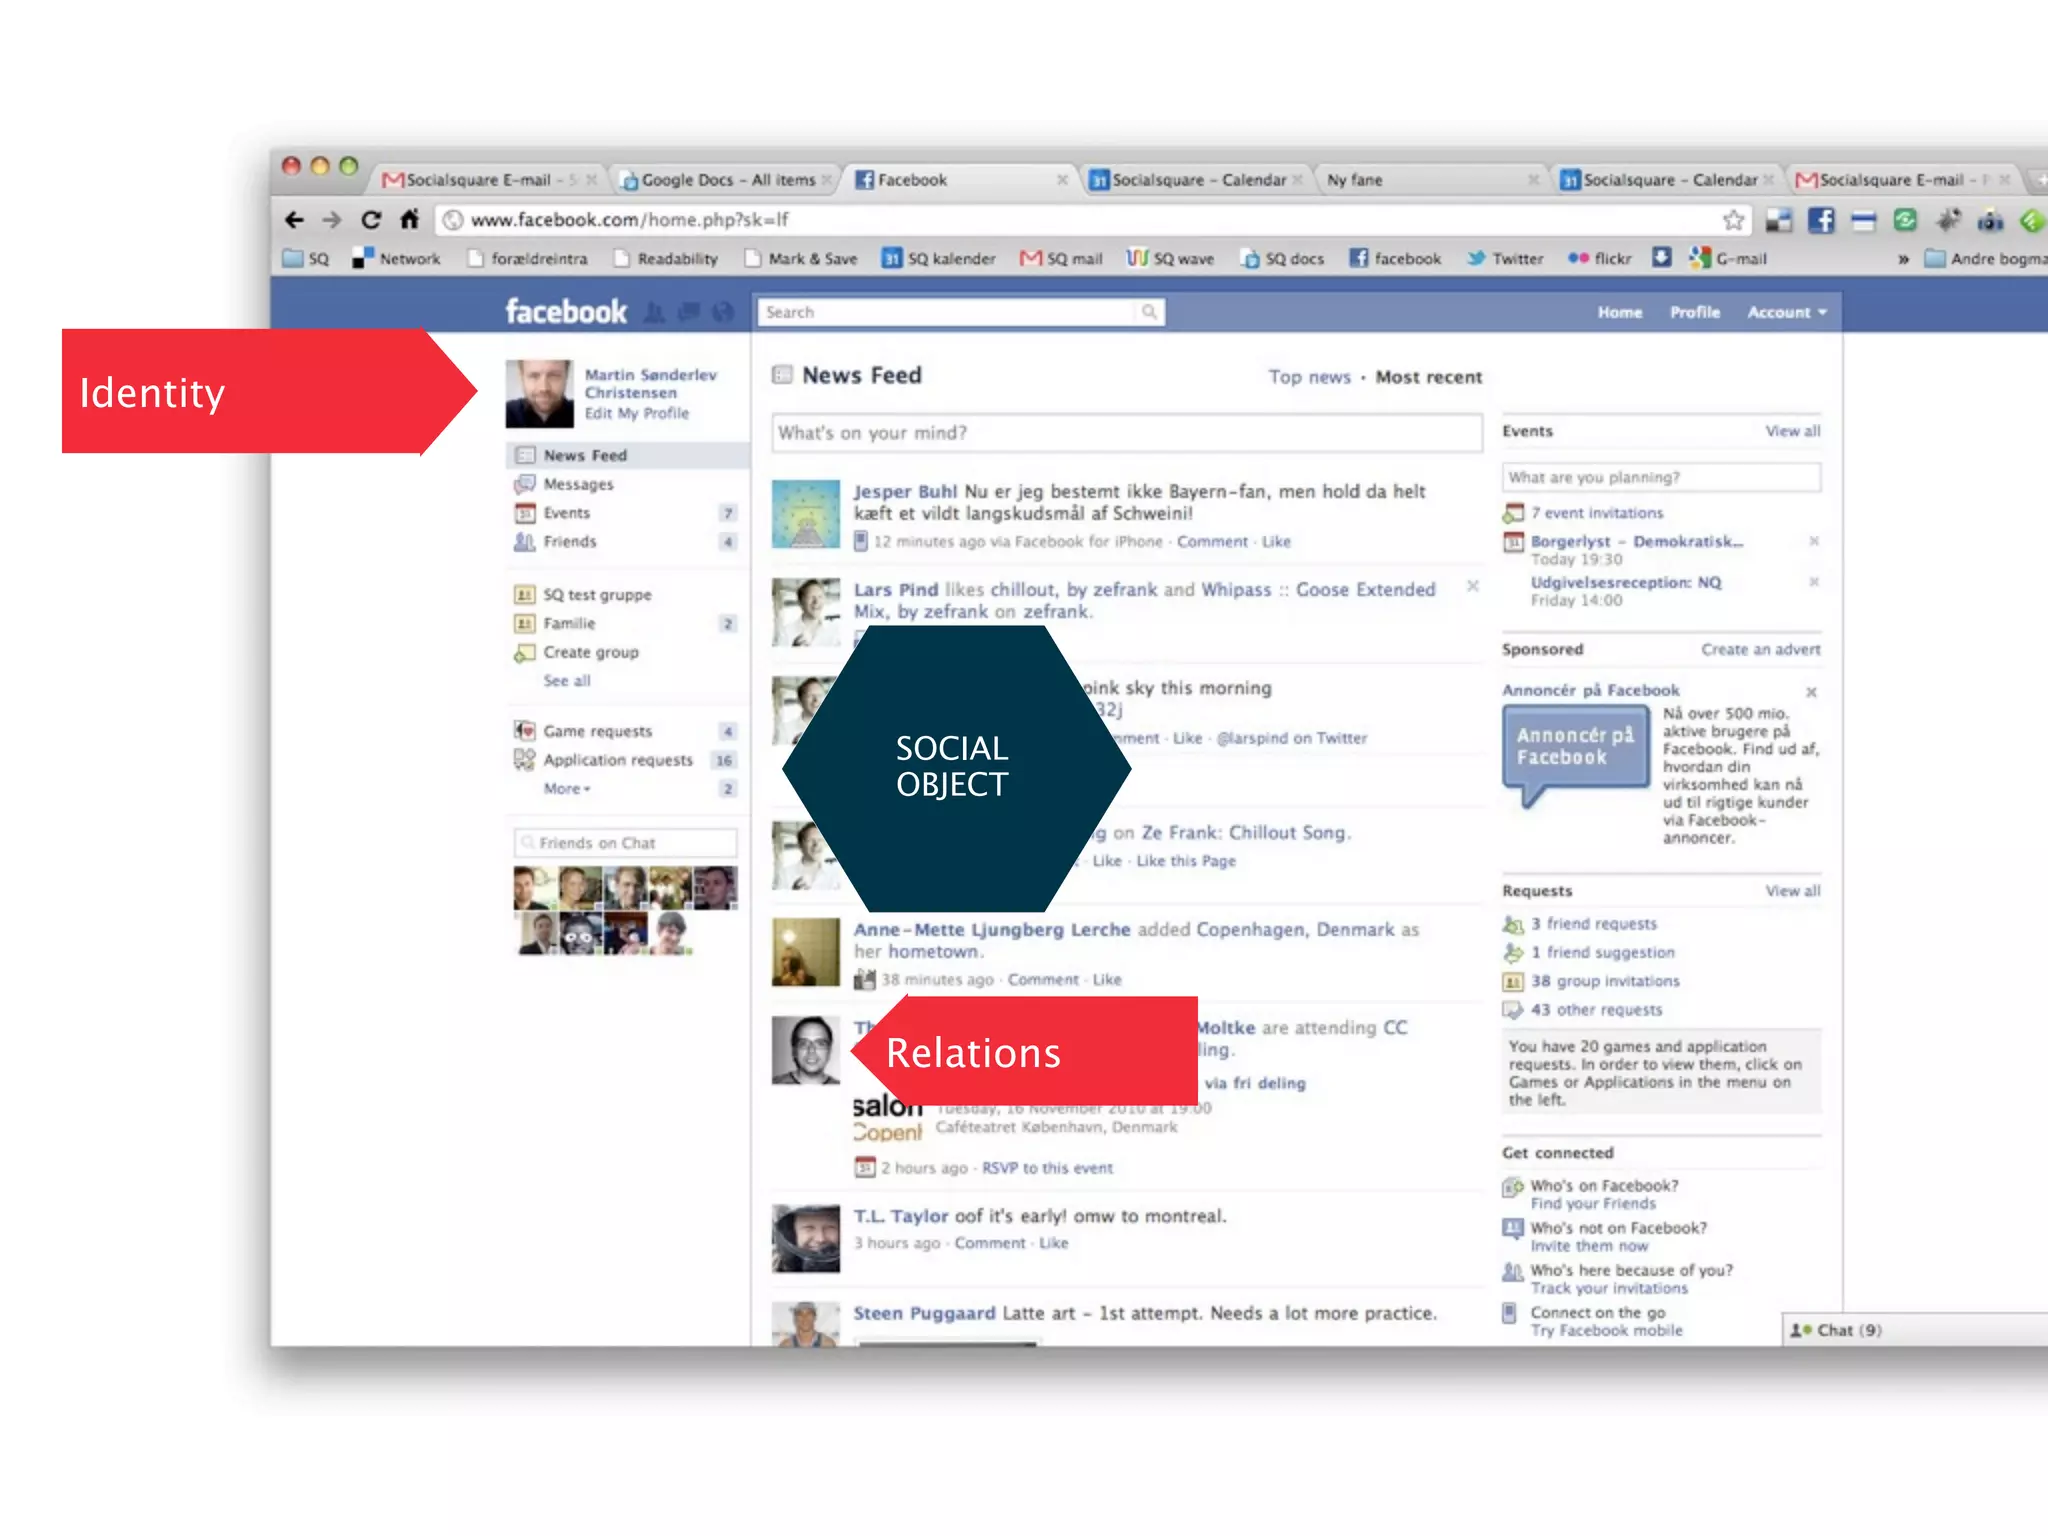2048x1536 pixels.
Task: Switch to the Ny fane tab
Action: pos(1432,180)
